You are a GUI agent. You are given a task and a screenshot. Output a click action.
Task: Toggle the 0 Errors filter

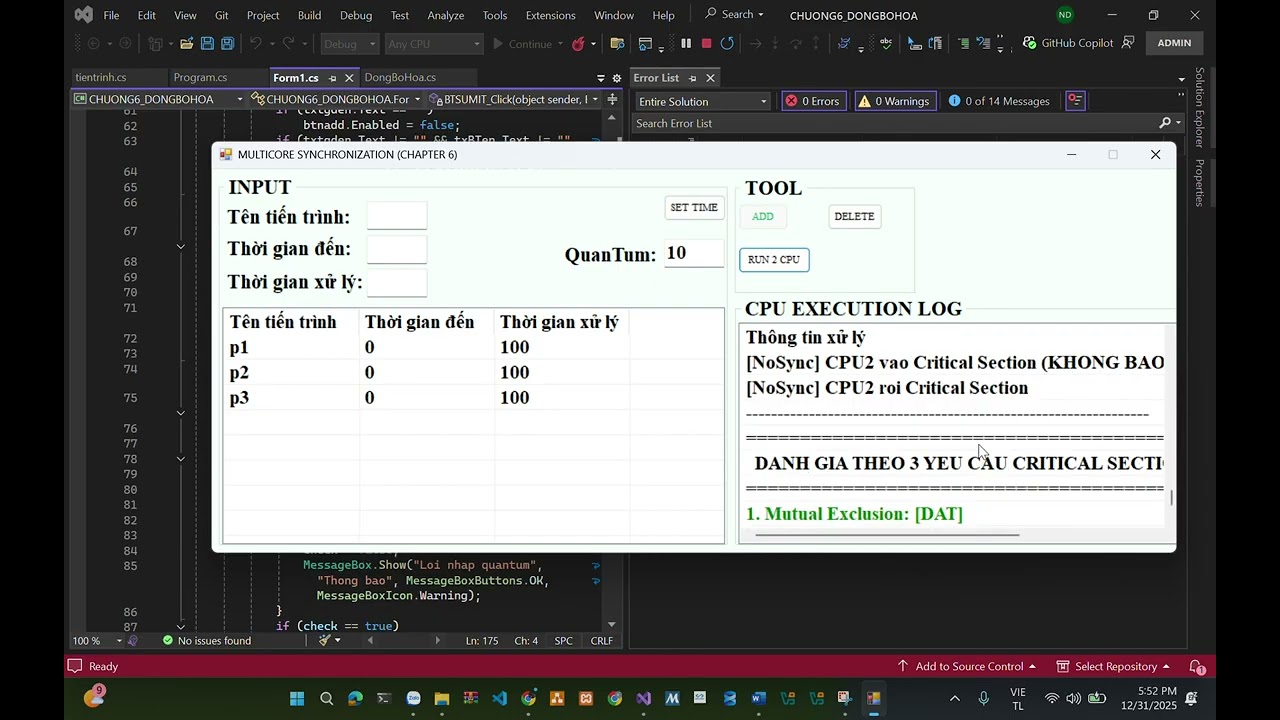pyautogui.click(x=812, y=100)
